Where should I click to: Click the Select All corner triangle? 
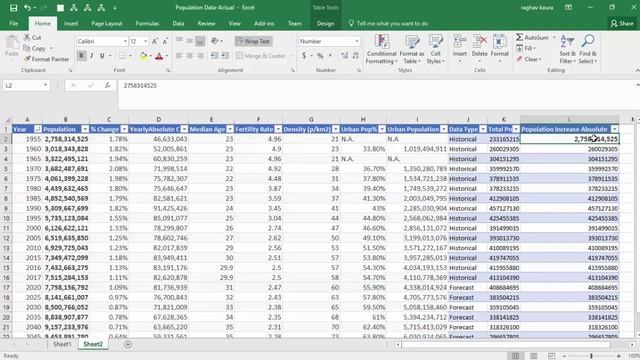point(7,120)
